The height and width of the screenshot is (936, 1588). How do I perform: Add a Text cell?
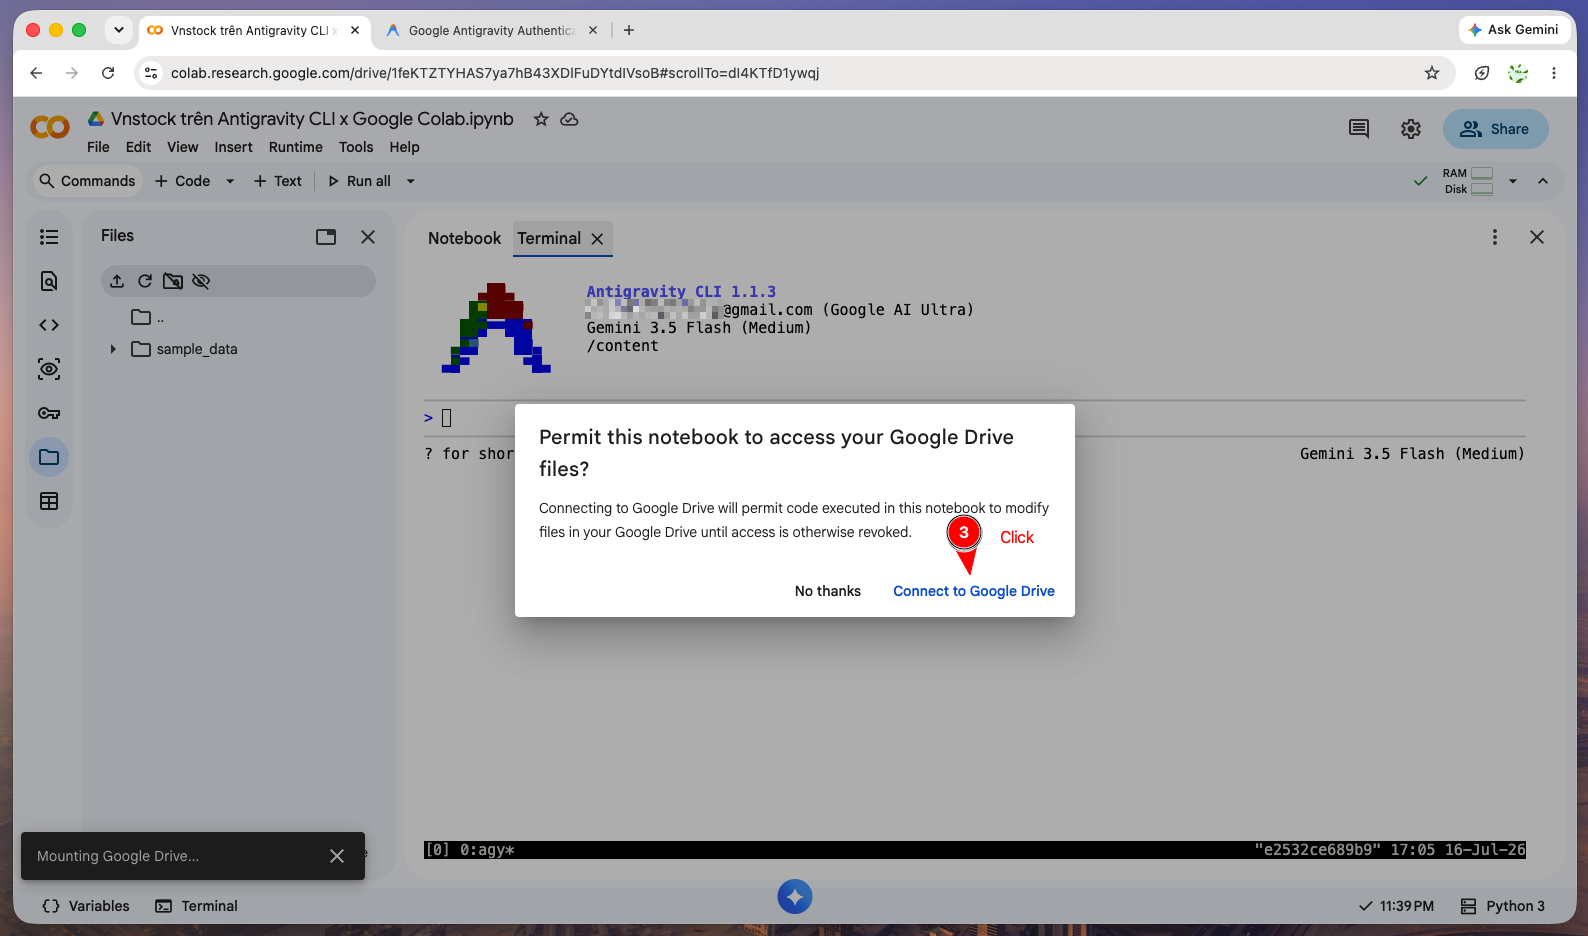(277, 181)
